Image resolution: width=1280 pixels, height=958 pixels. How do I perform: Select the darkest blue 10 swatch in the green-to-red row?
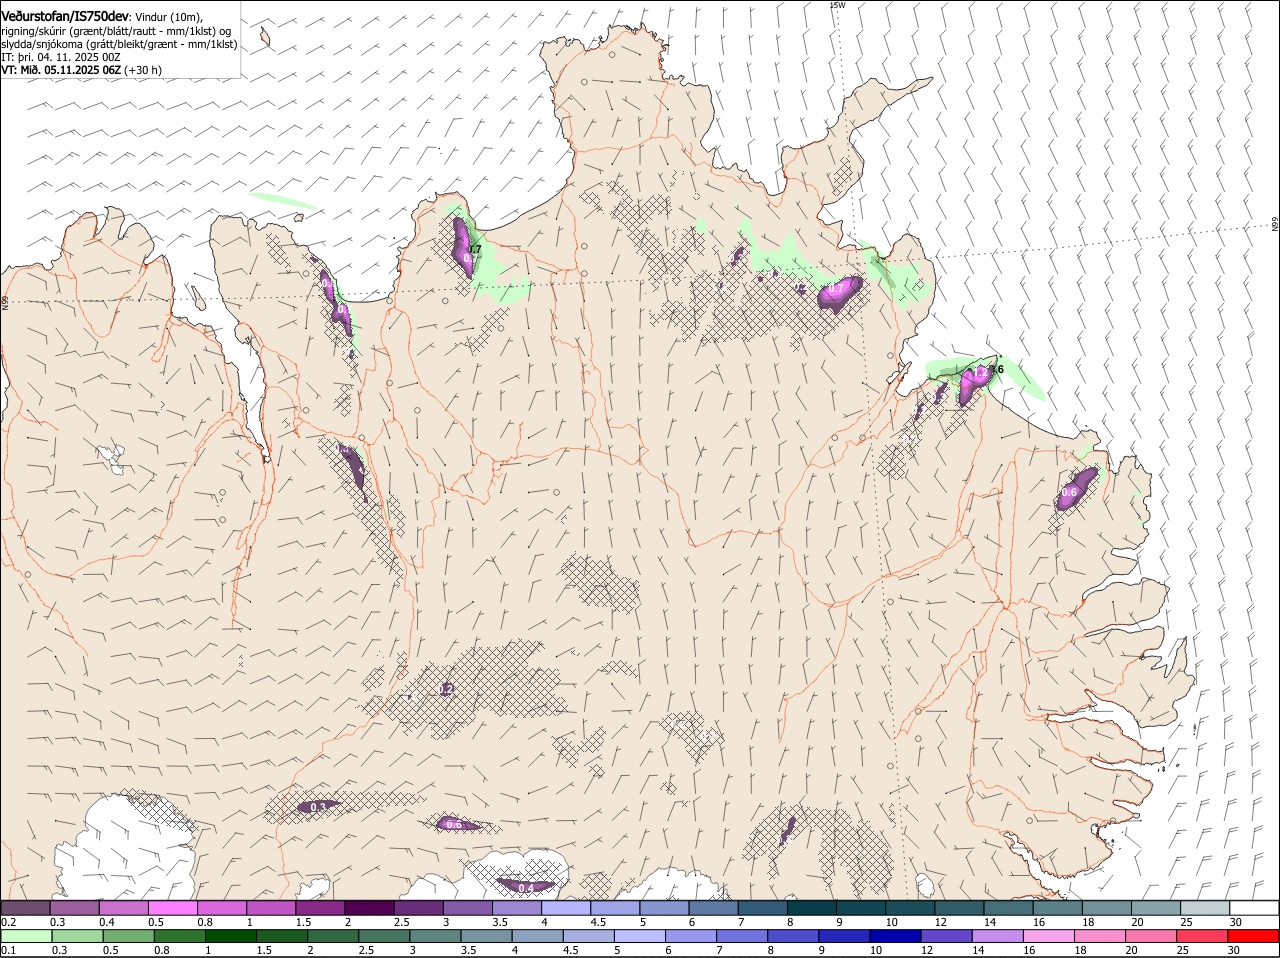coord(894,936)
